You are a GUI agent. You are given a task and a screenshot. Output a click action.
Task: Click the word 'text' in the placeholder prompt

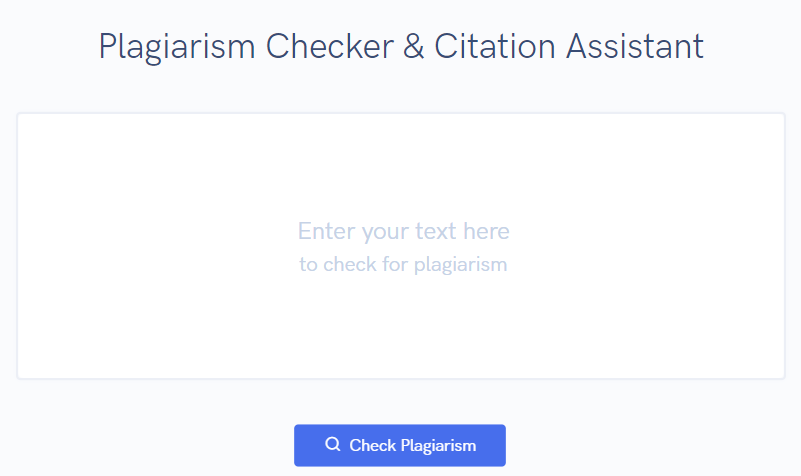click(x=435, y=231)
